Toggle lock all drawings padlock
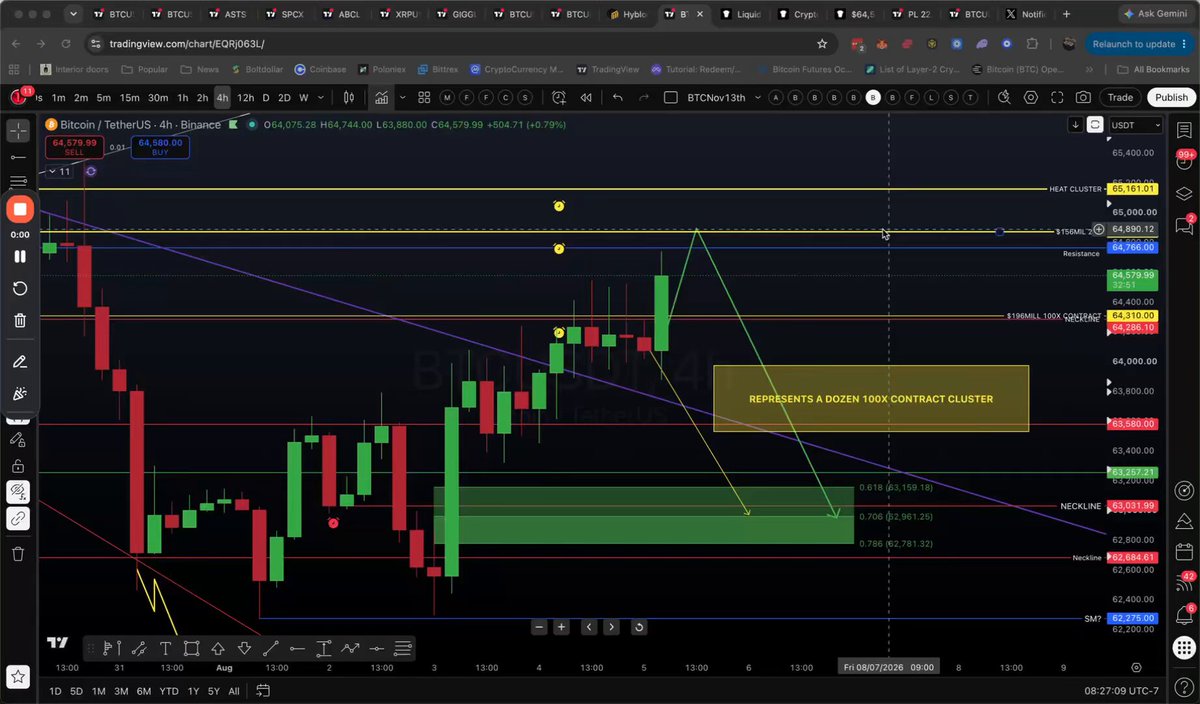Image resolution: width=1200 pixels, height=704 pixels. point(18,465)
